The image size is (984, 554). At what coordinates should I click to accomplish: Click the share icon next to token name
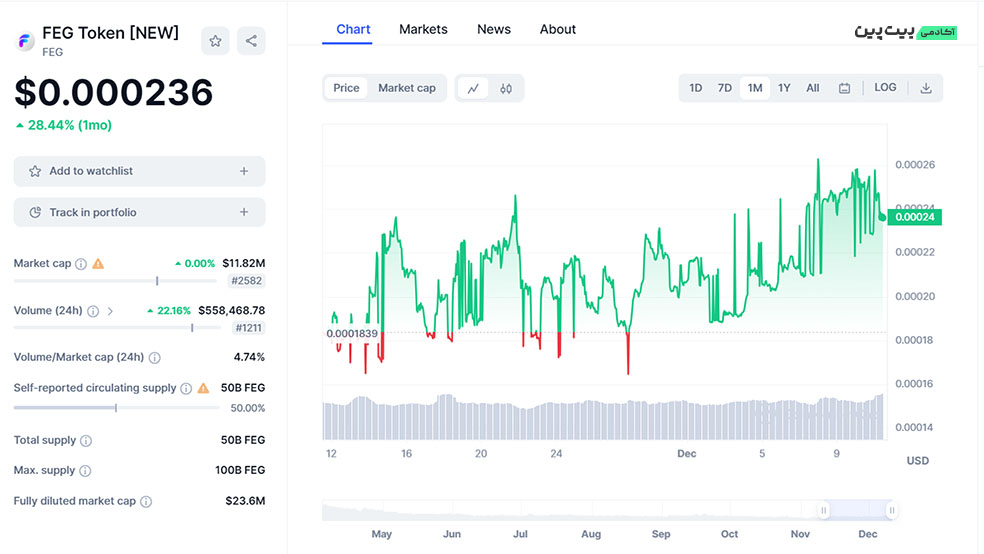click(x=251, y=41)
